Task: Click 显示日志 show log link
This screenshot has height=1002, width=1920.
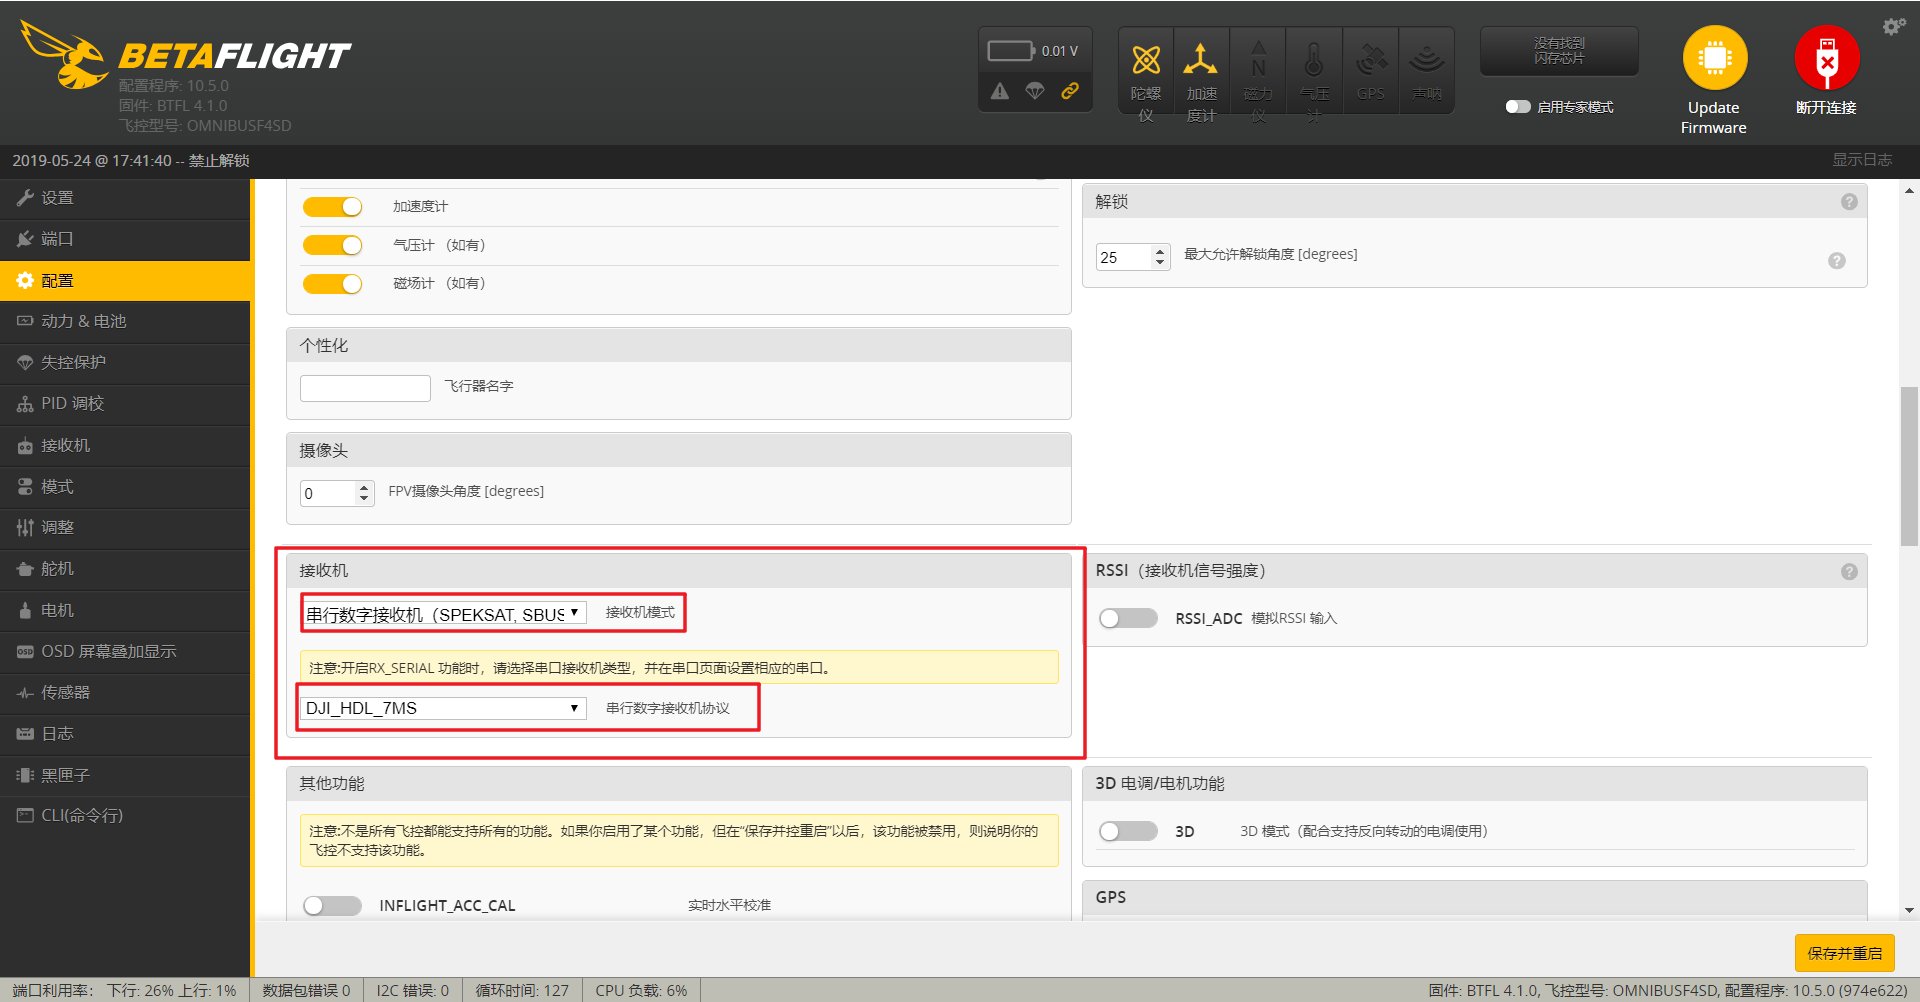Action: [1861, 160]
